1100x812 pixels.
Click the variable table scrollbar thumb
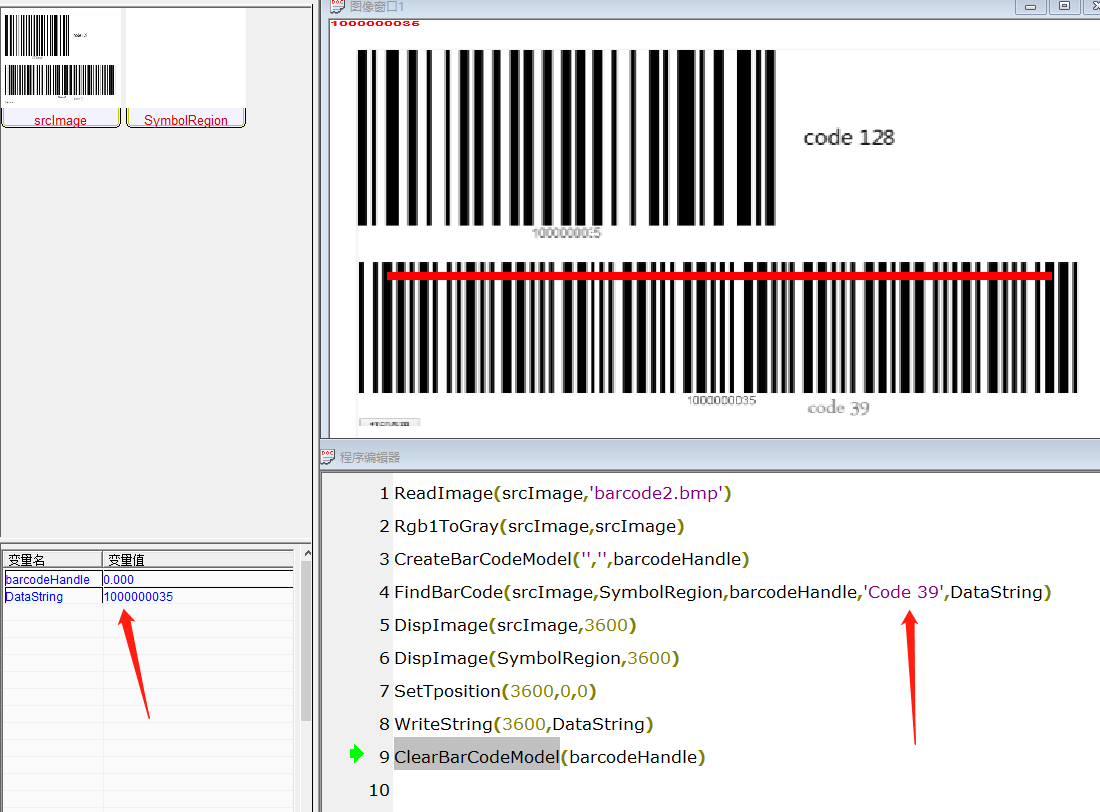coord(307,641)
